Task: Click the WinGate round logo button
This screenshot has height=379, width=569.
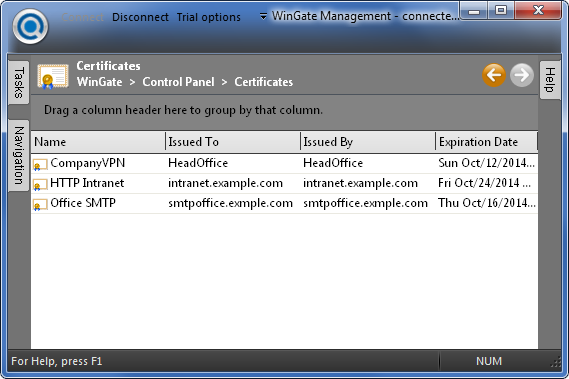Action: (30, 27)
